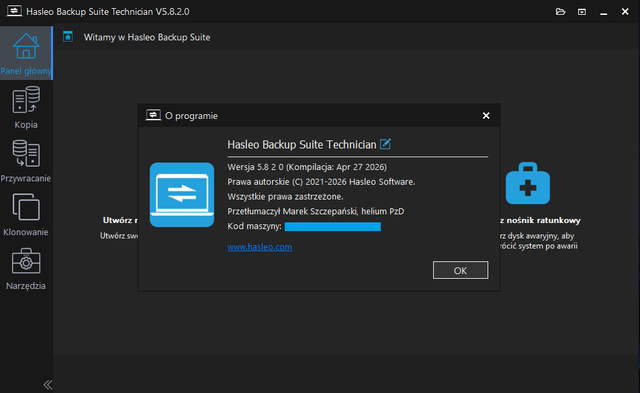Open the Kopia backup section
Screen dimensions: 640x393
pos(26,107)
